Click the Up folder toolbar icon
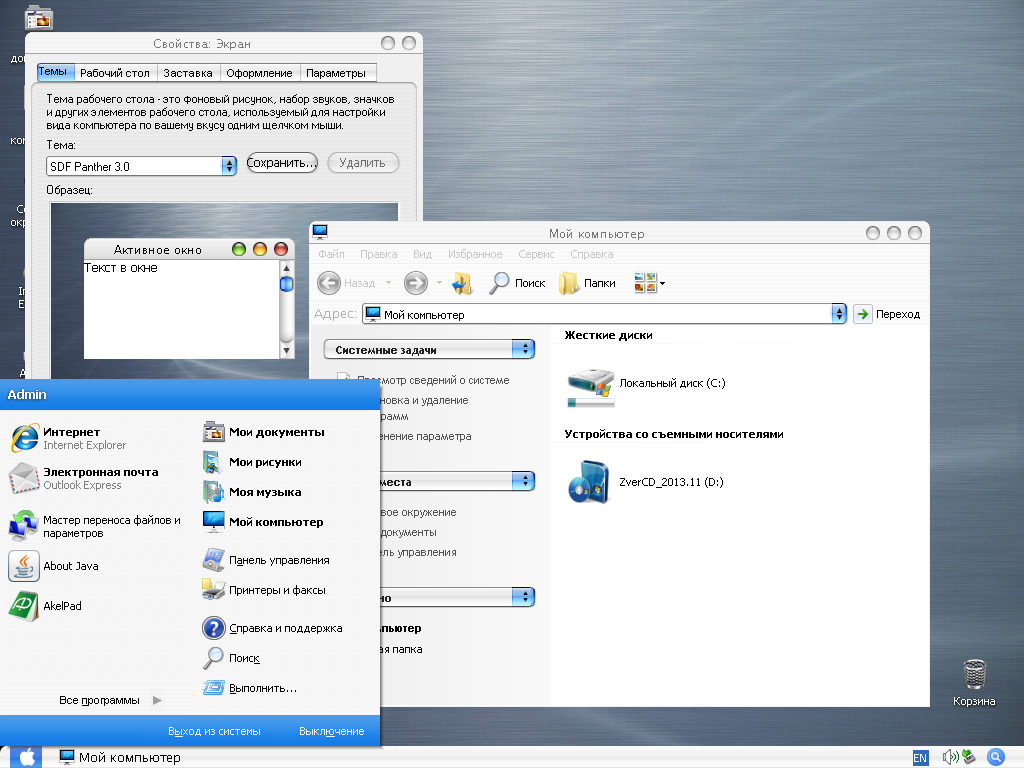Image resolution: width=1024 pixels, height=768 pixels. [462, 283]
